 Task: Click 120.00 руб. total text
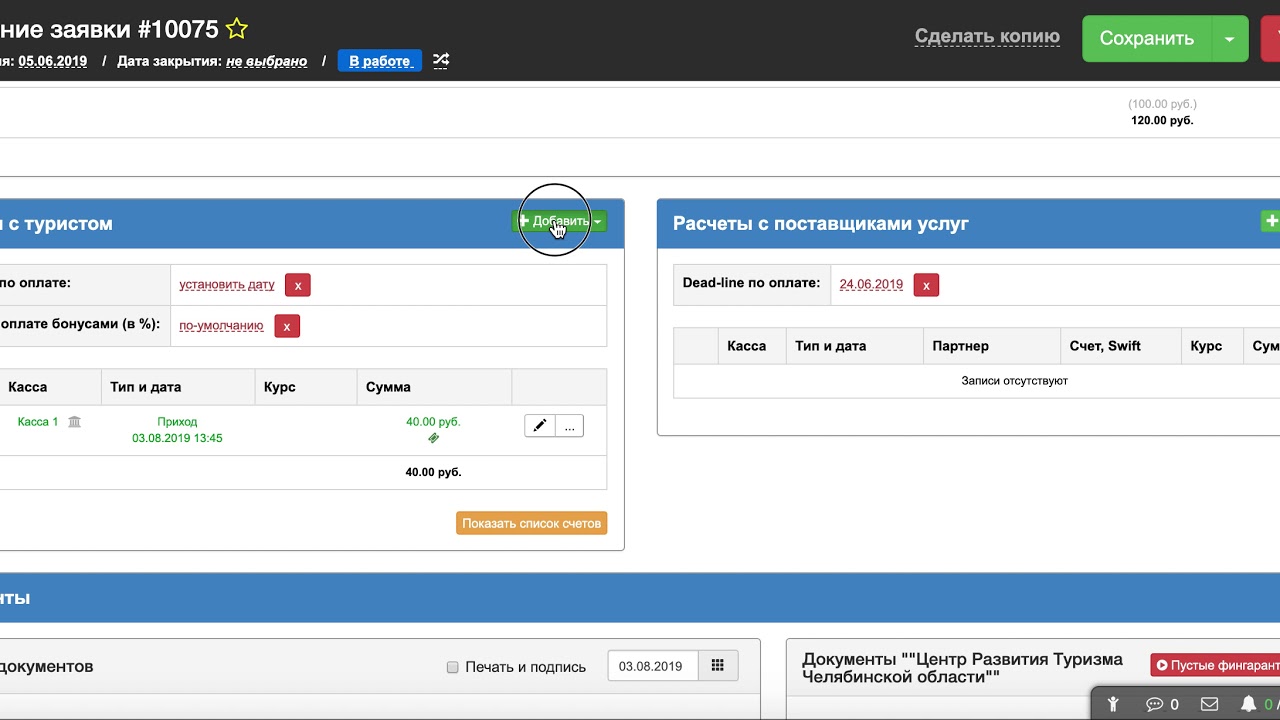click(x=1162, y=120)
